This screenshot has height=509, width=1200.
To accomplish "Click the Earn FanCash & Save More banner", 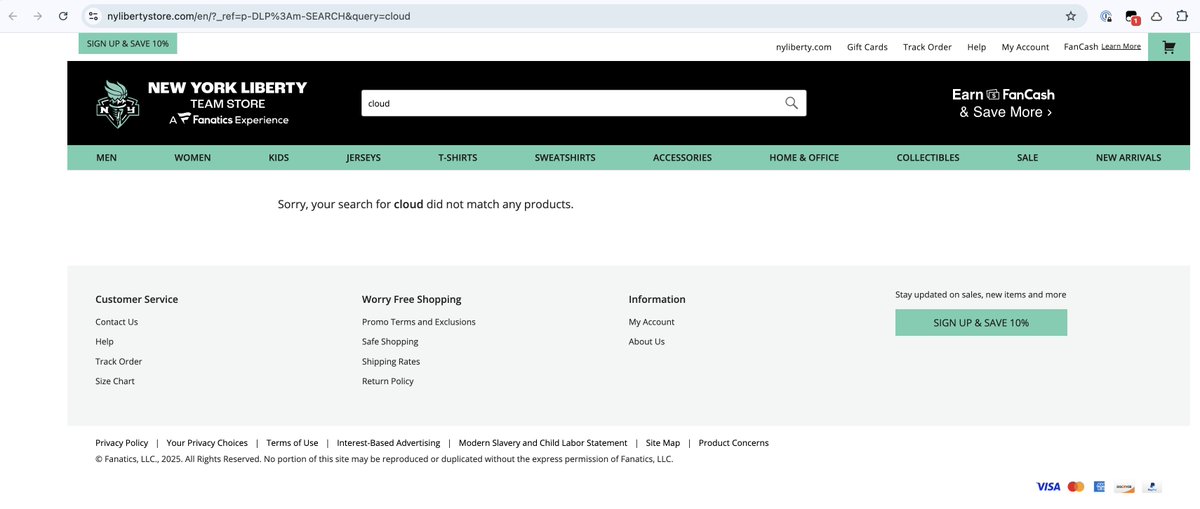I will (1005, 103).
